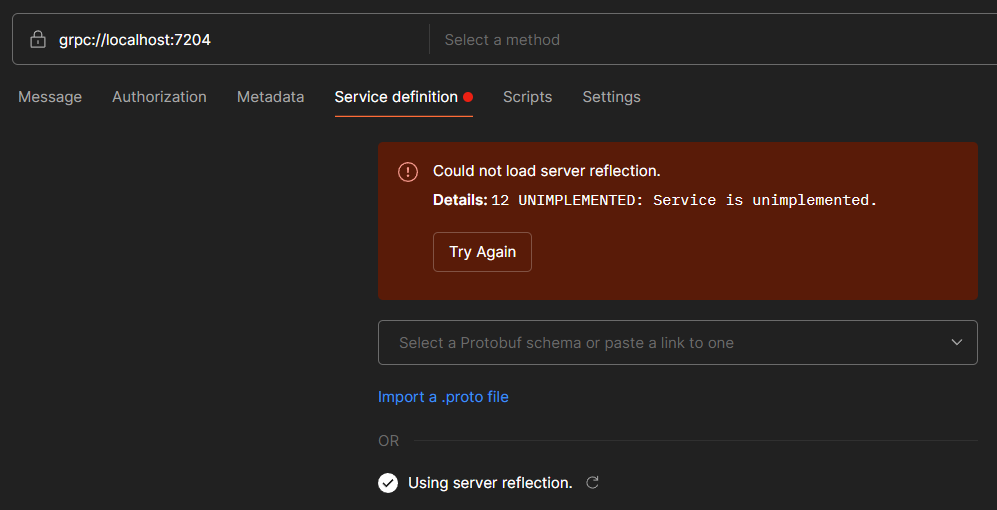Click the lock icon beside the gRPC URL
Image resolution: width=997 pixels, height=510 pixels.
tap(38, 40)
